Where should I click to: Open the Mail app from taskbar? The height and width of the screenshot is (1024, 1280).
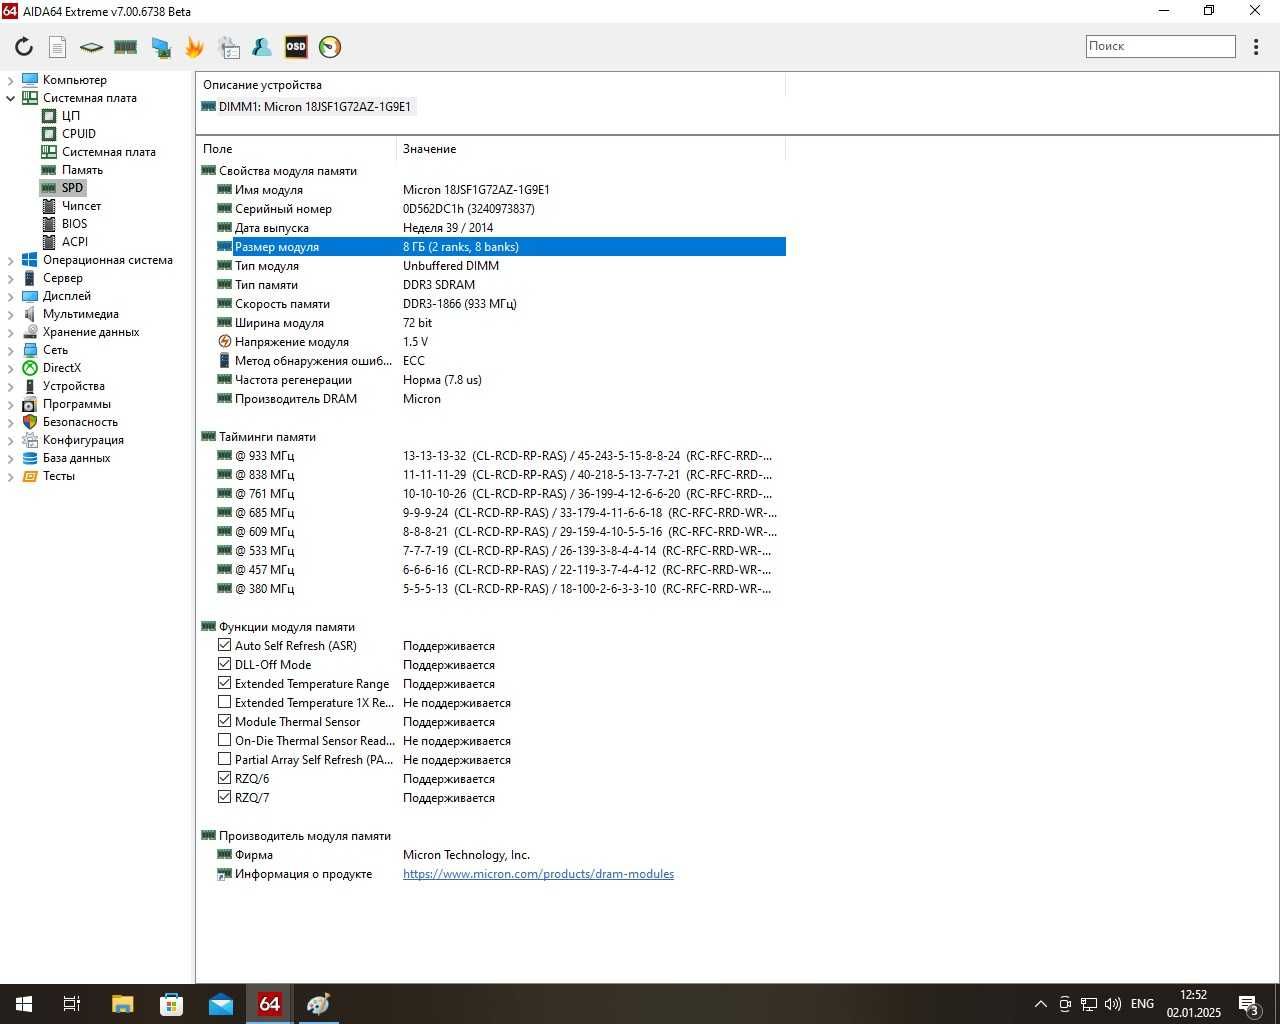point(220,1004)
